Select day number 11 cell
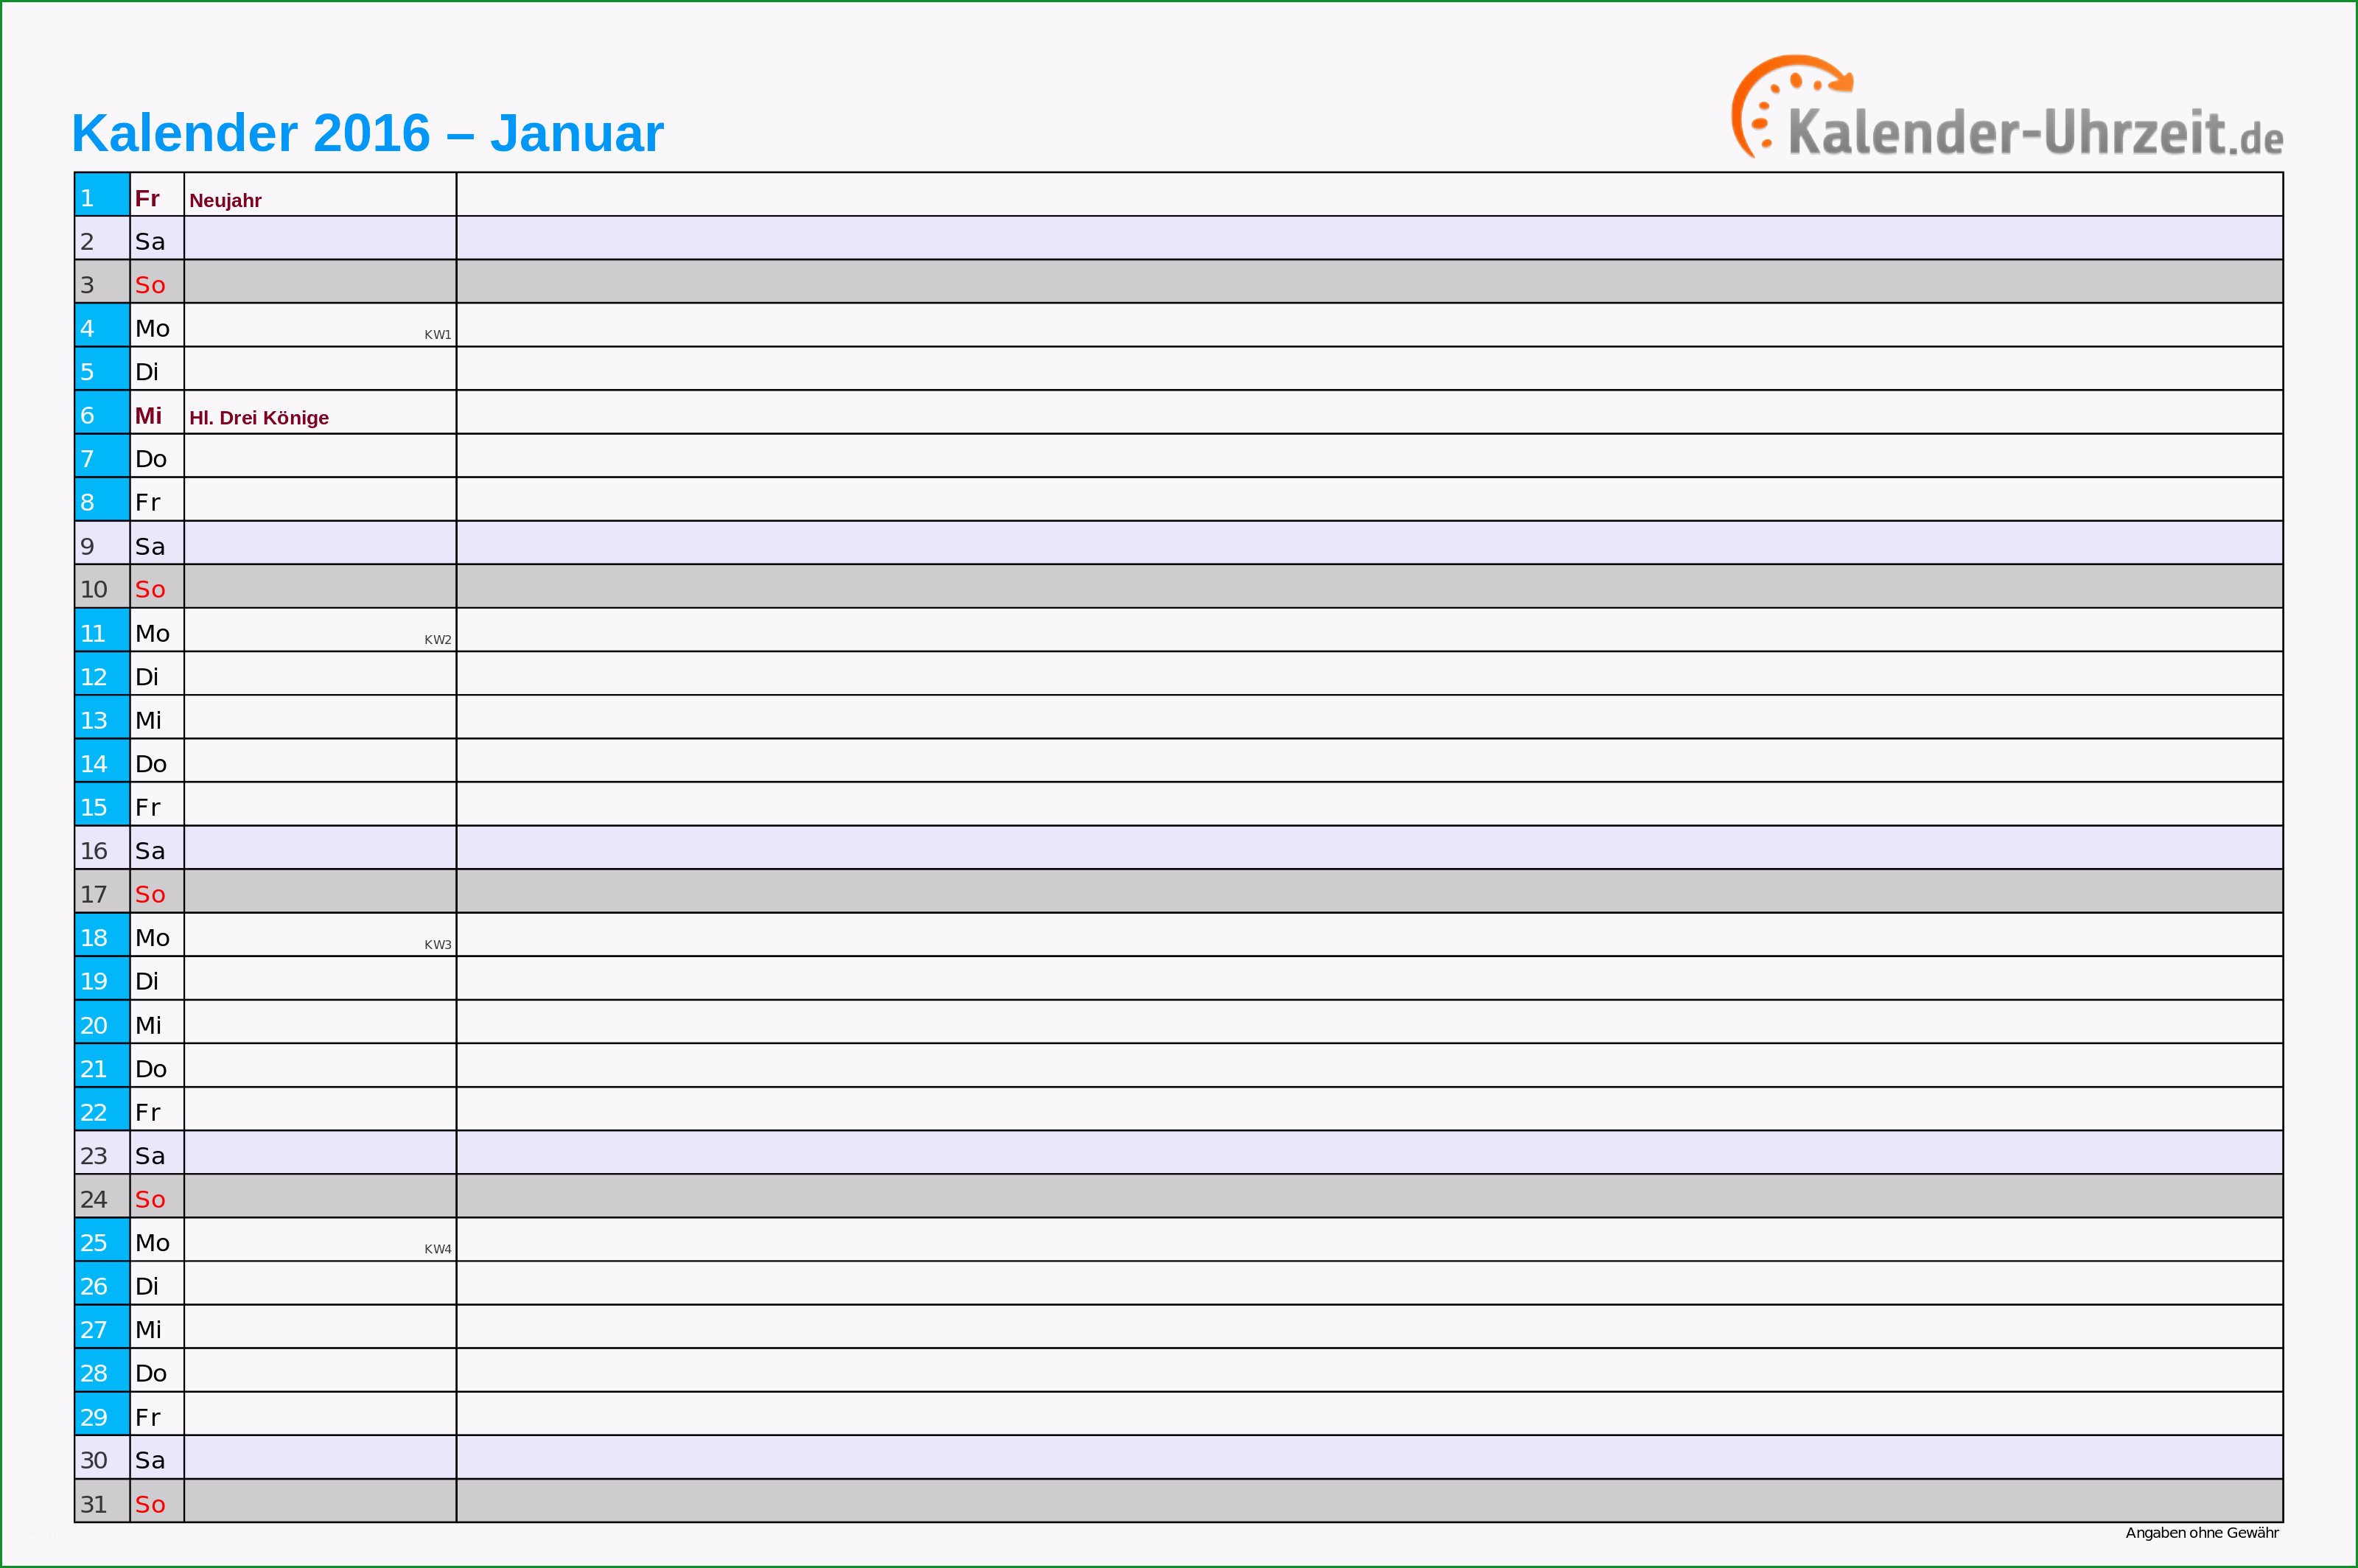 pyautogui.click(x=102, y=630)
